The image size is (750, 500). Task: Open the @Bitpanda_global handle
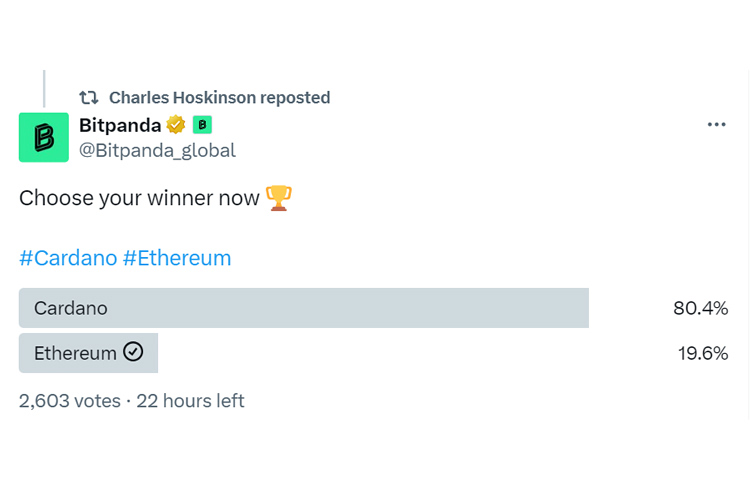coord(157,151)
